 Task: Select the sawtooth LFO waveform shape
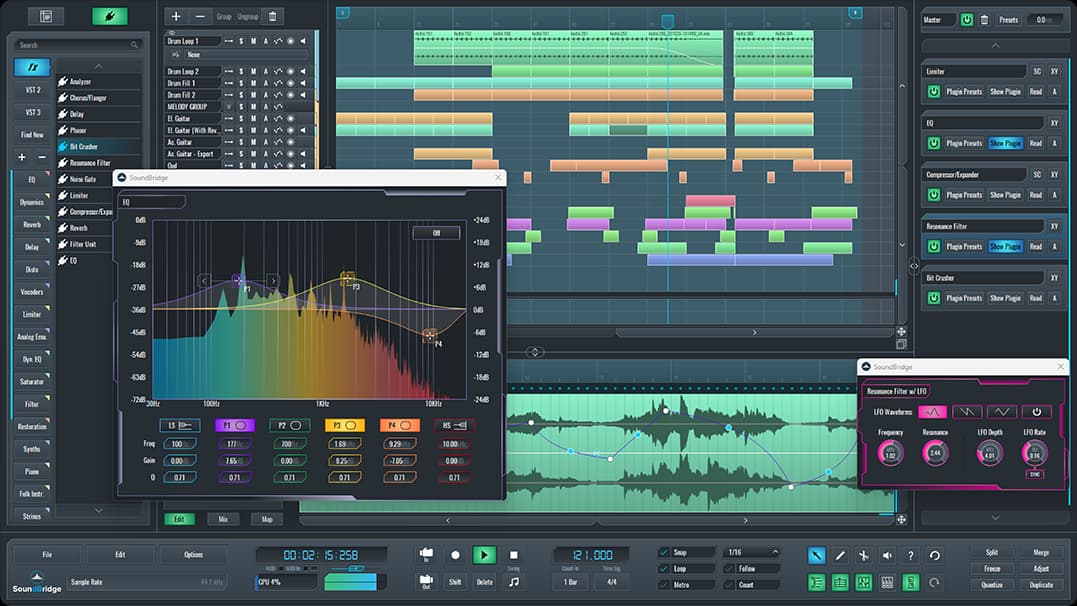click(x=967, y=412)
